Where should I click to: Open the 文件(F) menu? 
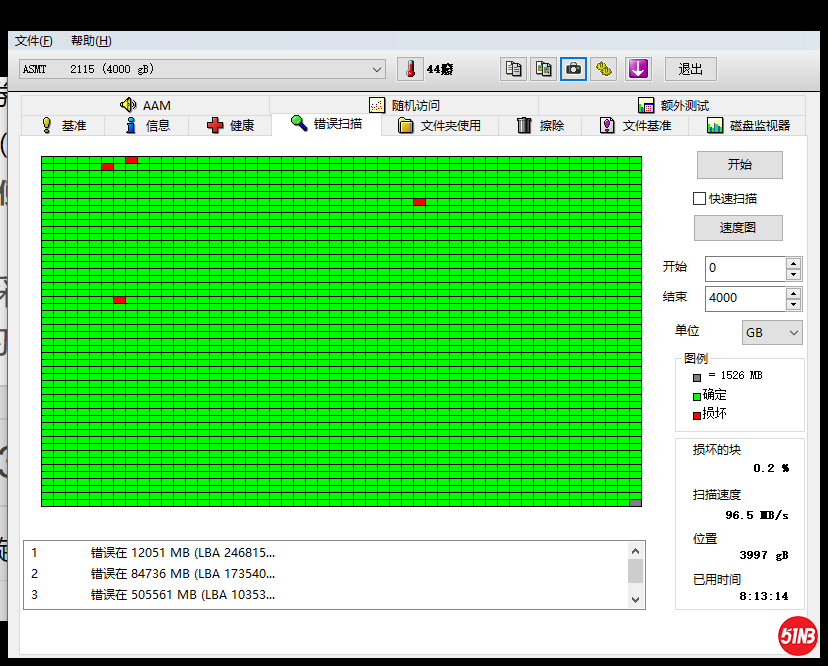tap(34, 41)
